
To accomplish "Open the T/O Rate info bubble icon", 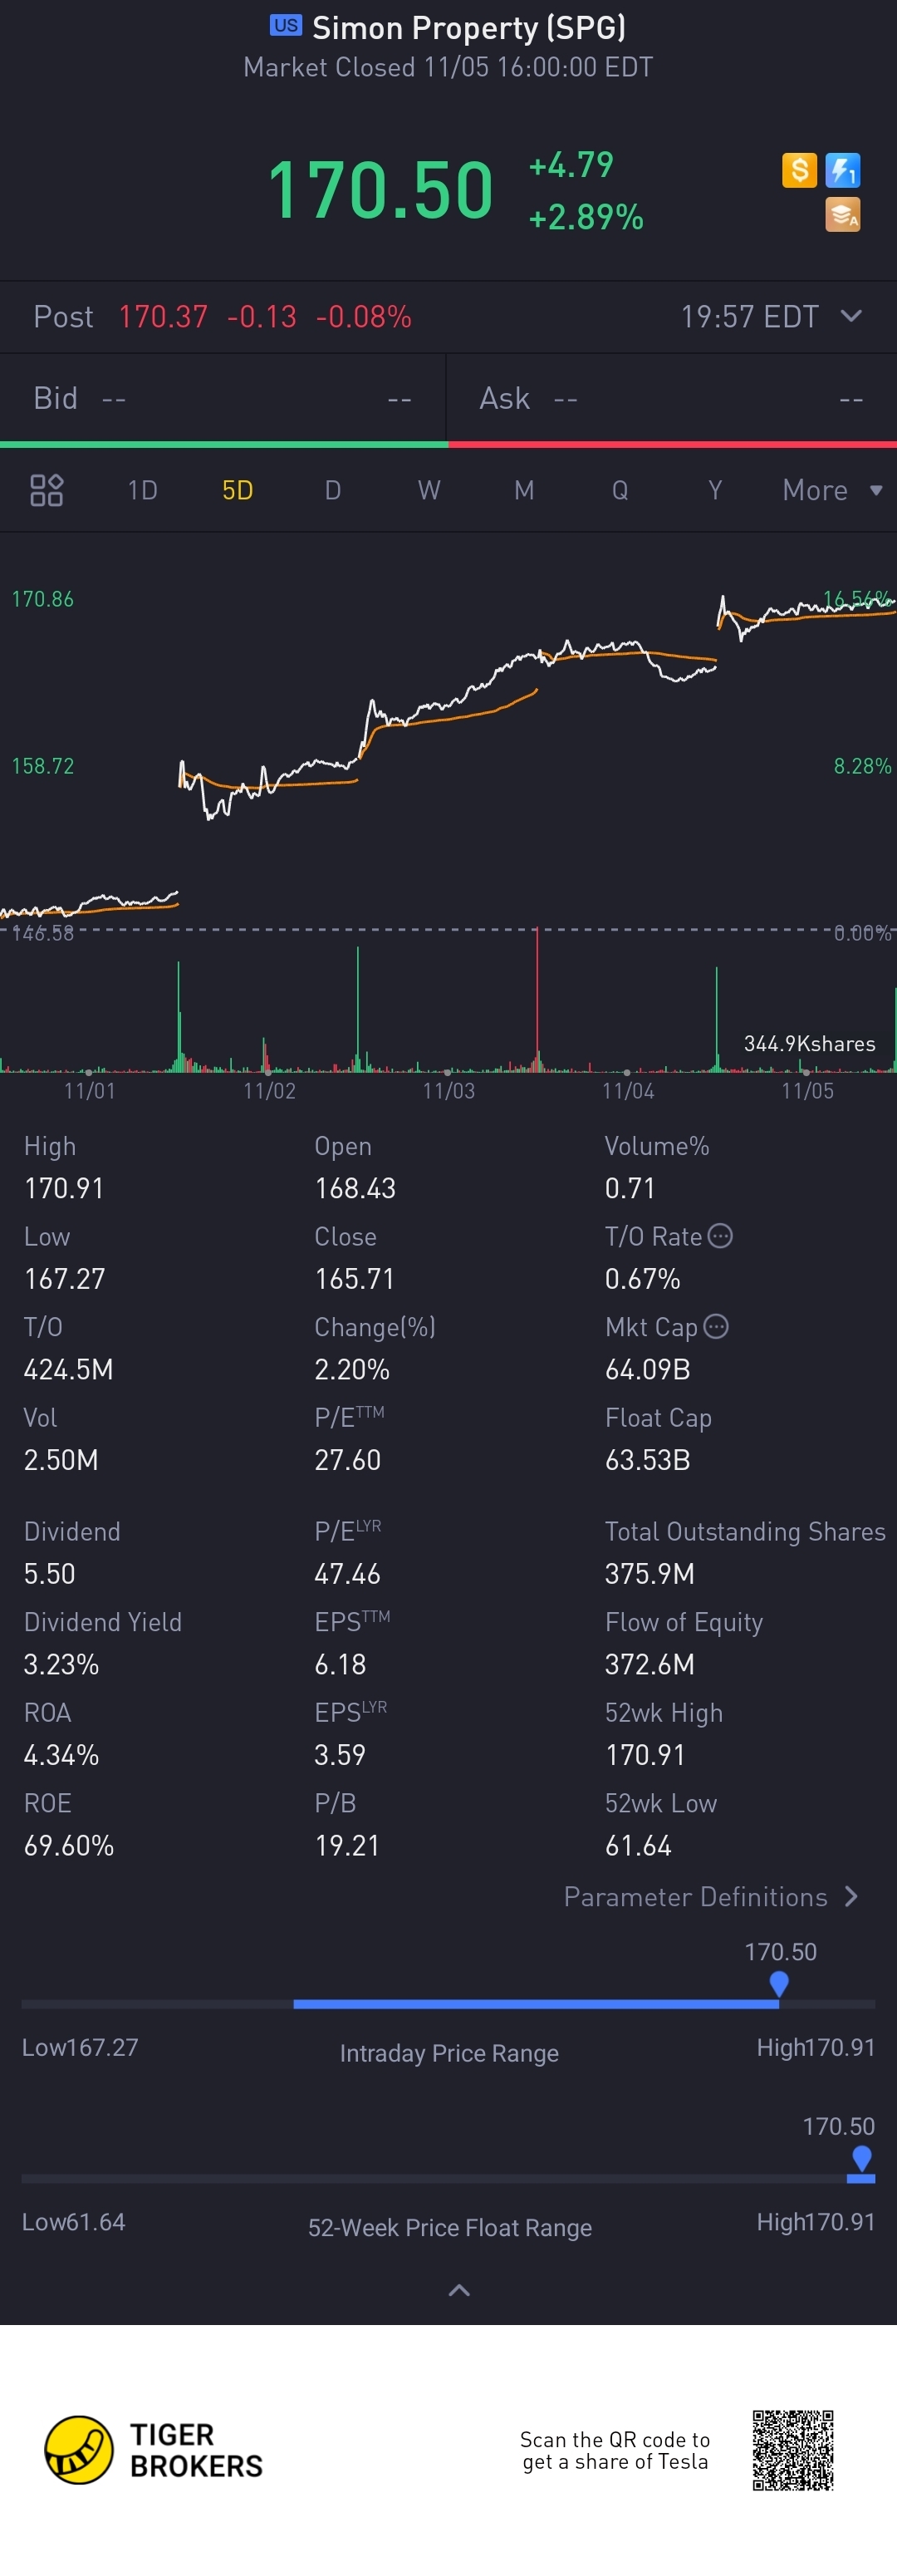I will (720, 1236).
